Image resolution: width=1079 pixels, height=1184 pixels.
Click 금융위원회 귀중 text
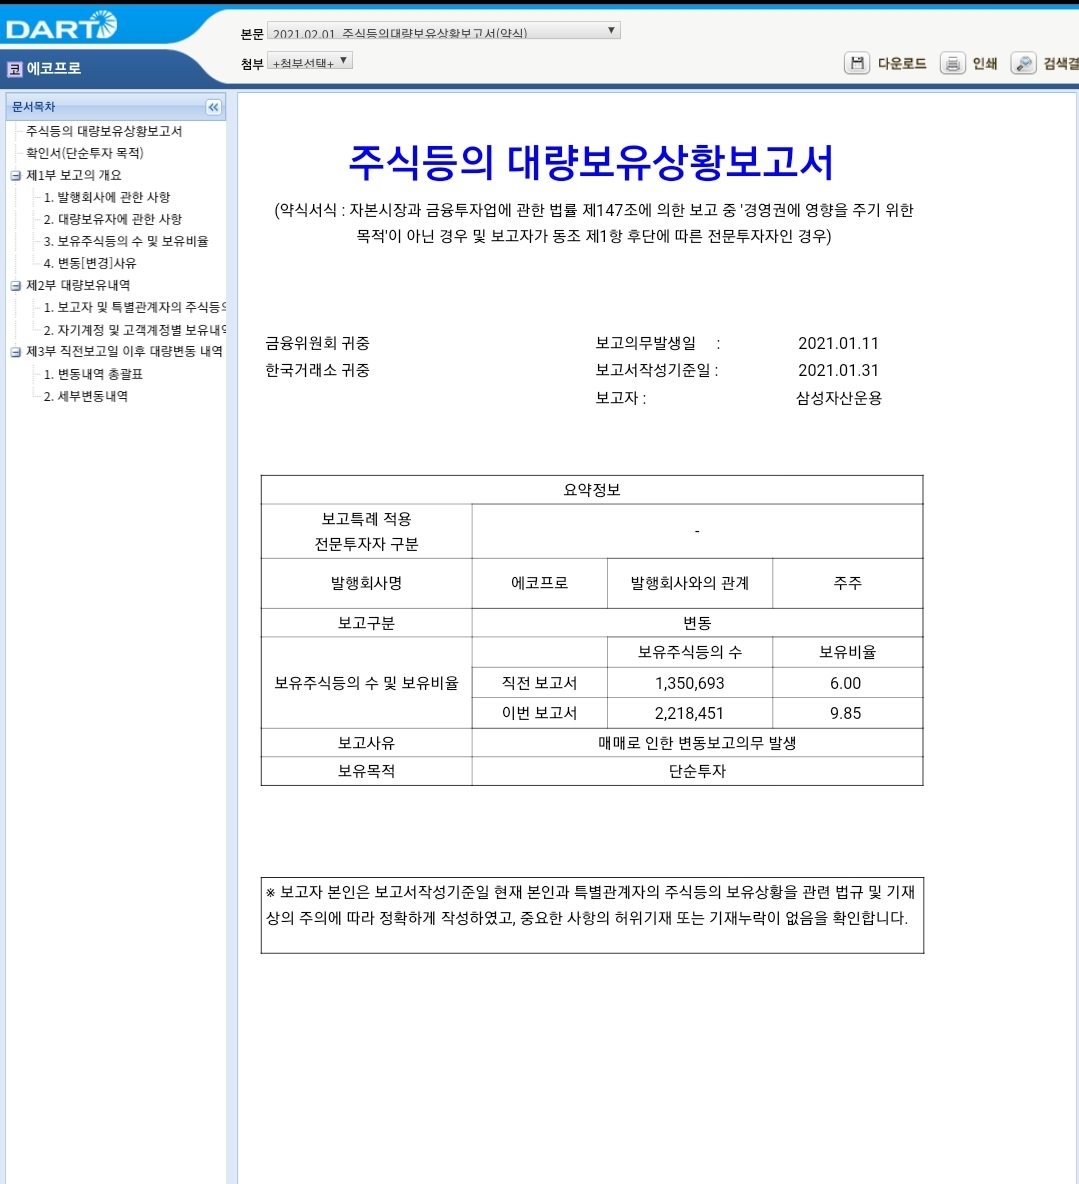click(x=317, y=343)
